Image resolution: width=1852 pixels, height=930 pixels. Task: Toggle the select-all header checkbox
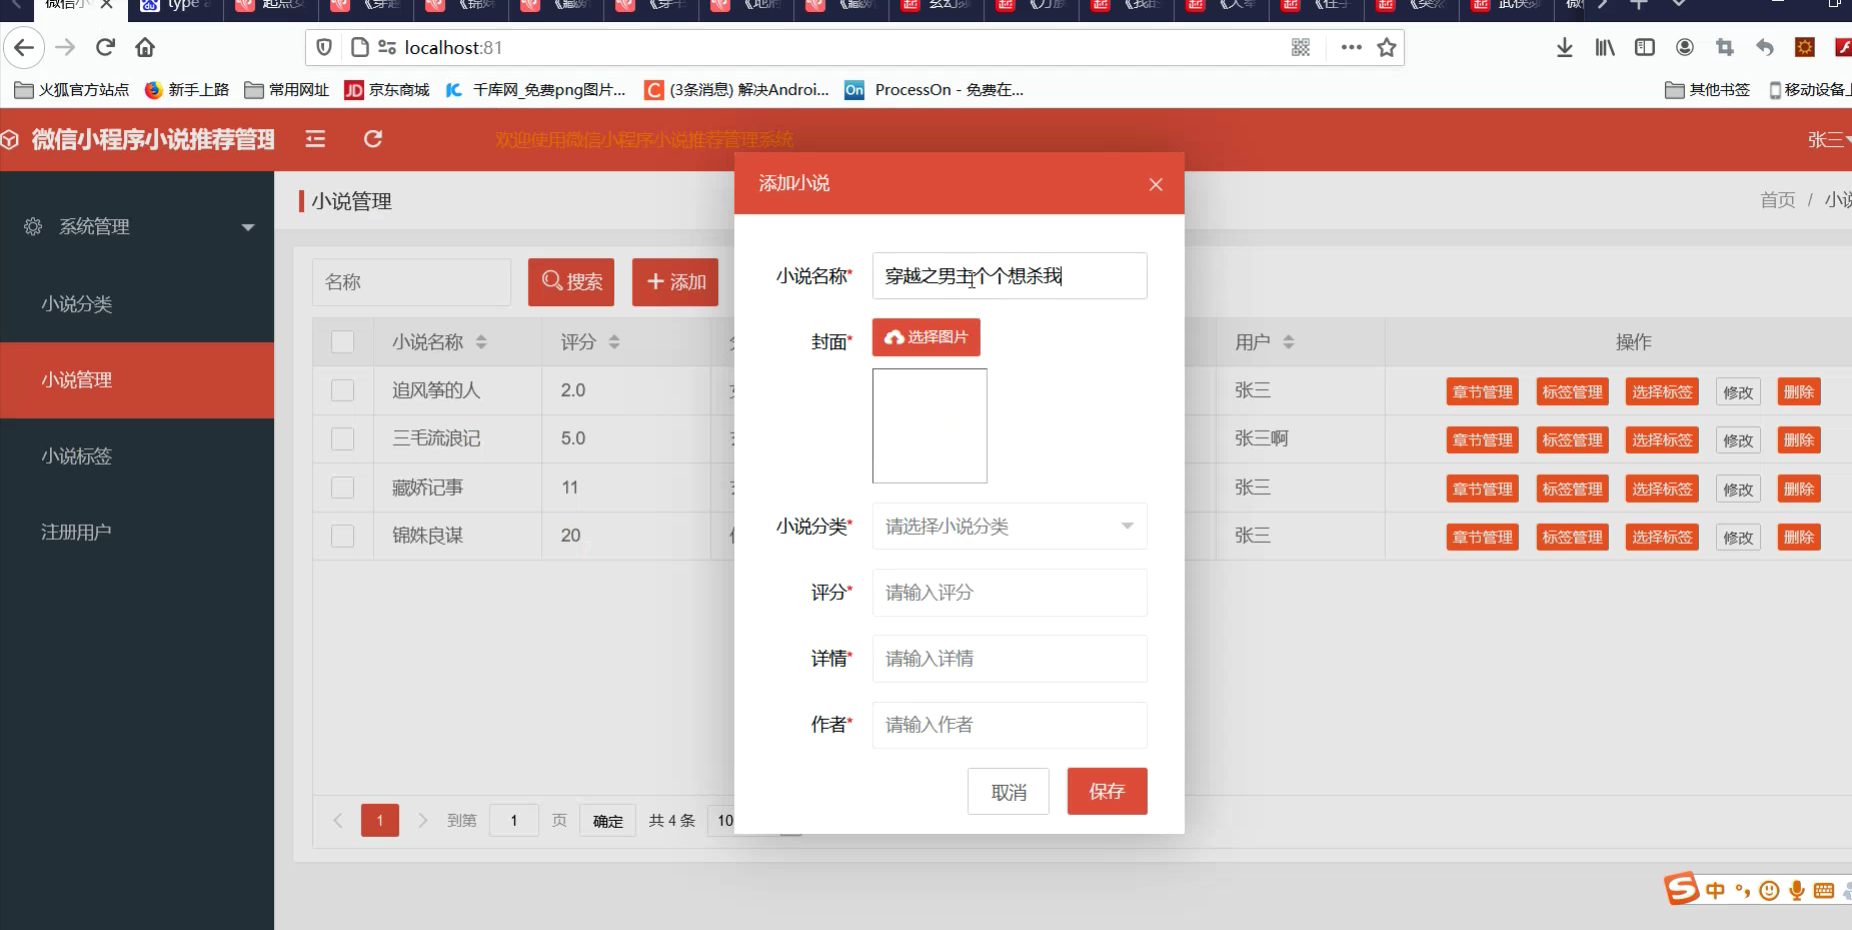tap(342, 342)
